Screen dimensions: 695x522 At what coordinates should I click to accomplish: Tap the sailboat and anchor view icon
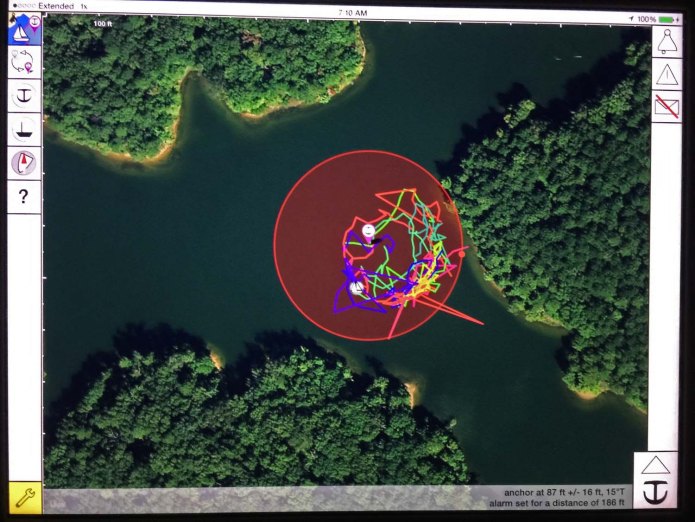[24, 28]
